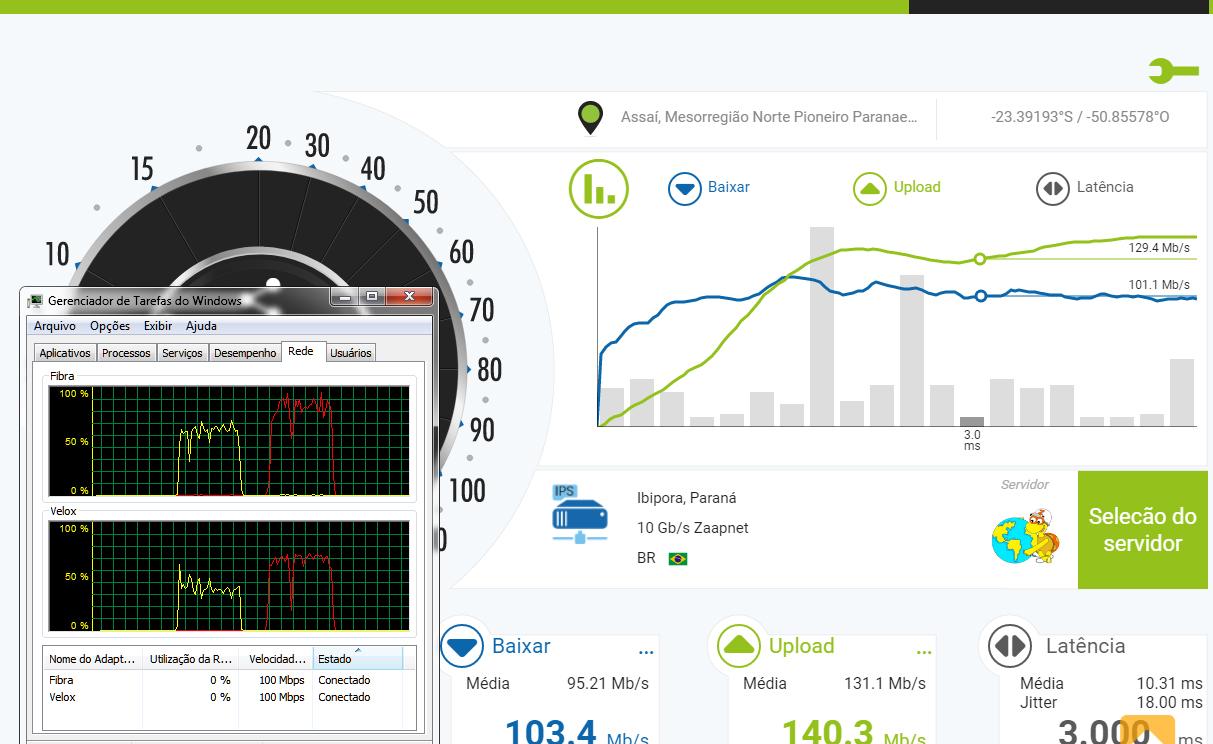Click the 10.31 ms latency average value
Screen dimensions: 1213x744
pos(1169,684)
